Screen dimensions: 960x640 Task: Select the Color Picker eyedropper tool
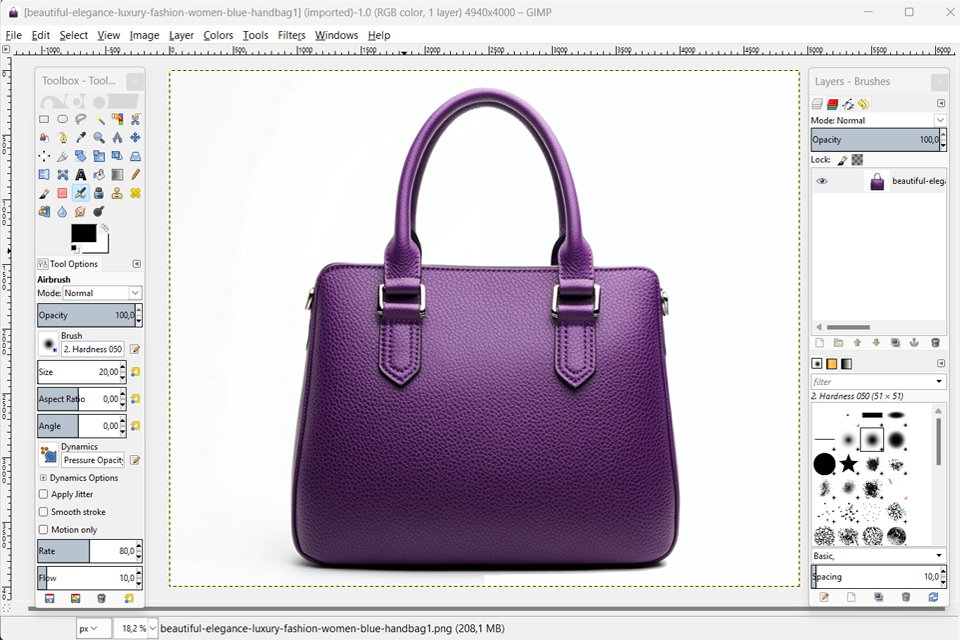[x=80, y=138]
